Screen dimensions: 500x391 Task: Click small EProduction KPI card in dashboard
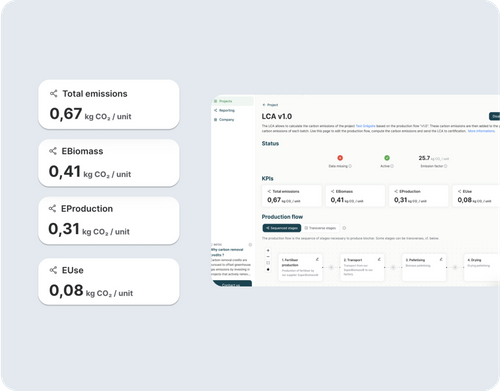click(419, 196)
